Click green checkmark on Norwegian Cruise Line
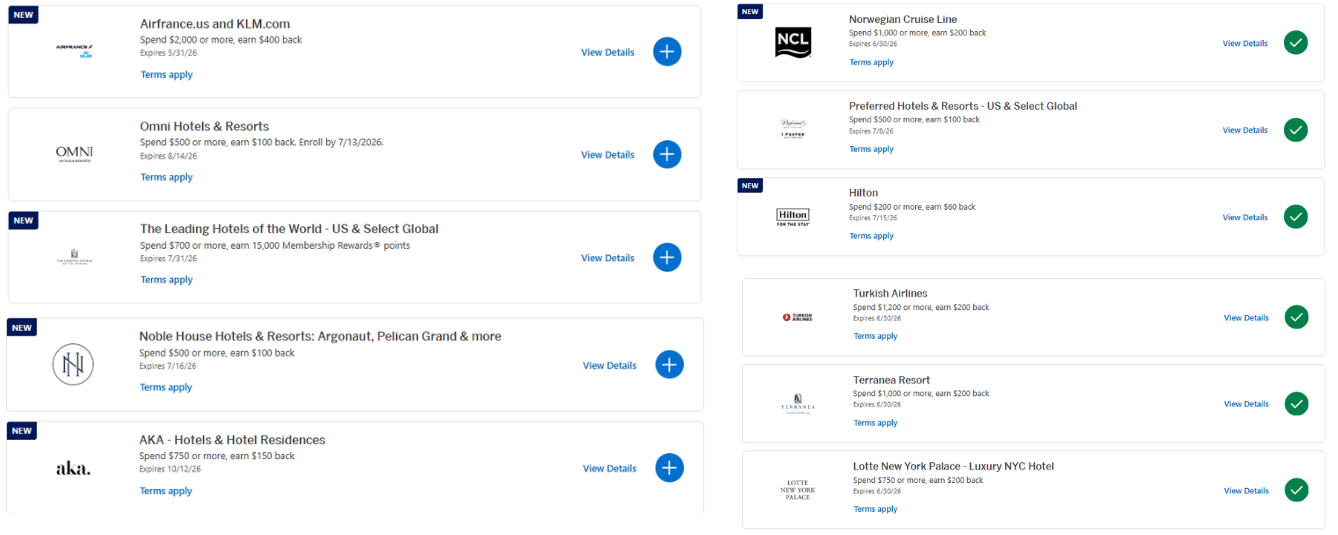Screen dimensions: 1338x535 (1296, 43)
